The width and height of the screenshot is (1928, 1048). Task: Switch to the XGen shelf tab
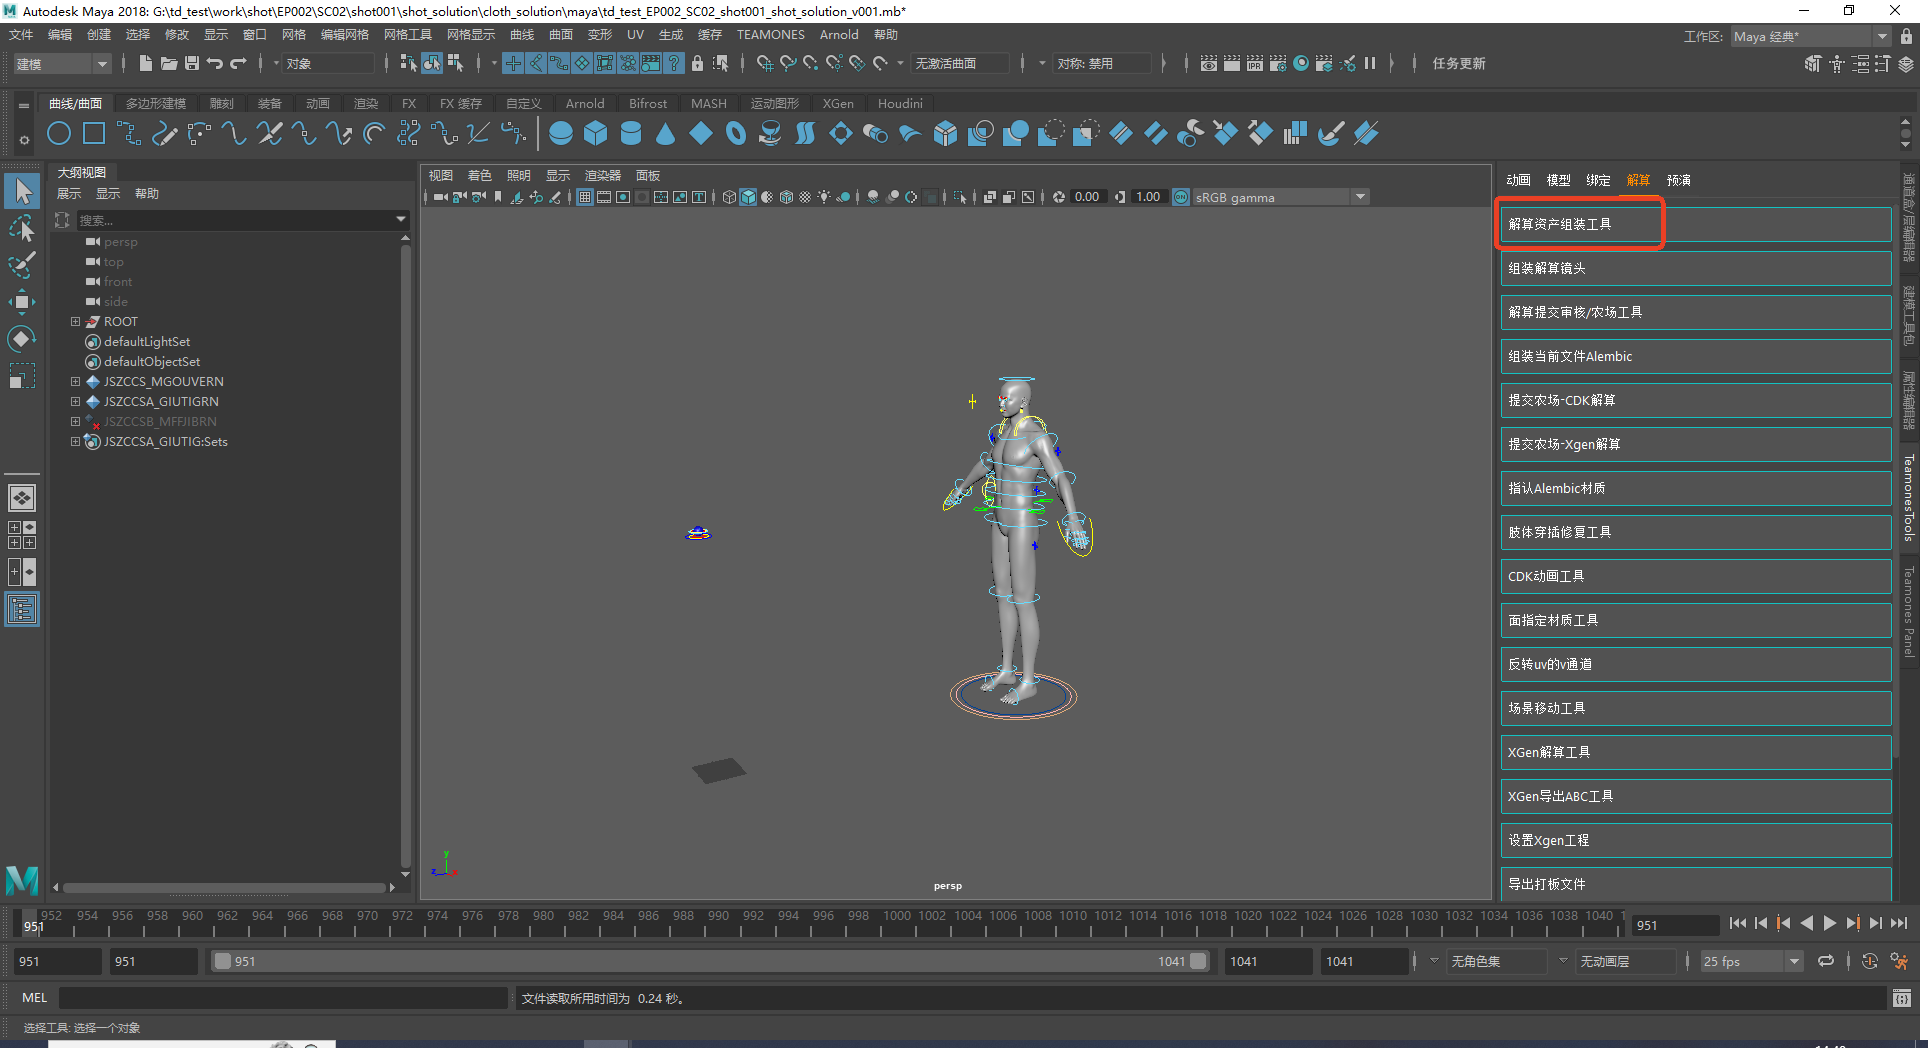[837, 103]
